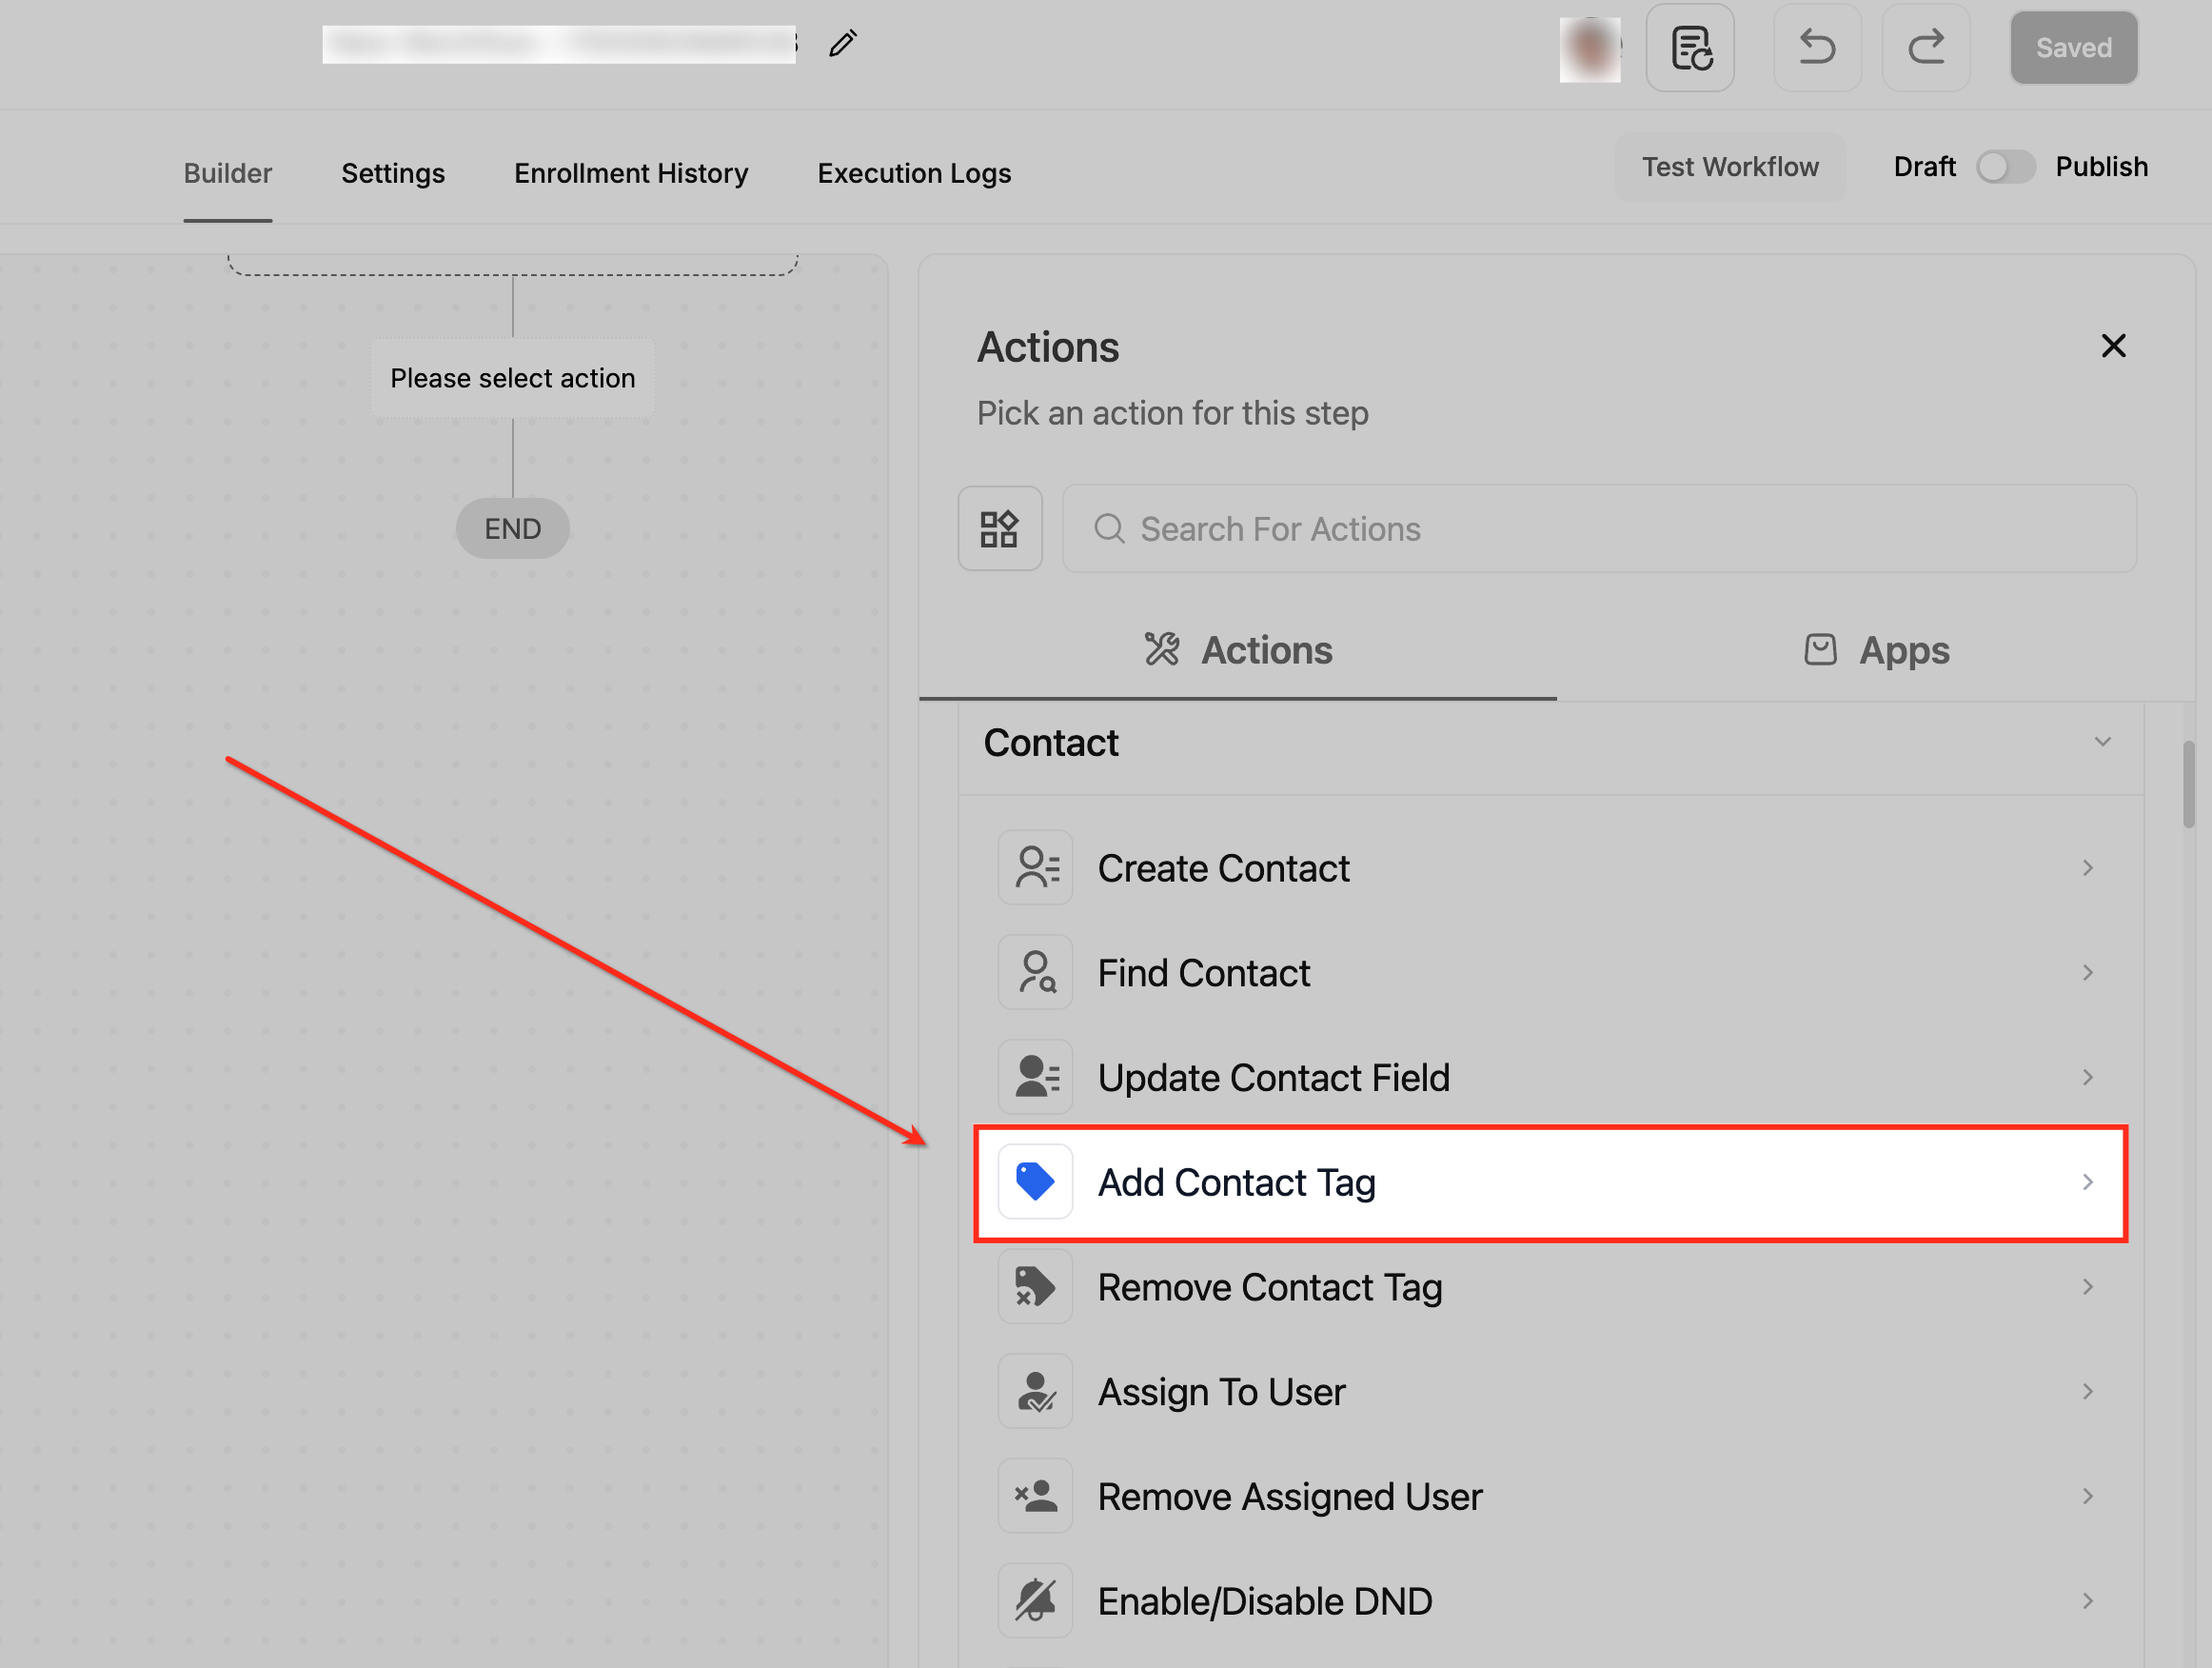Click the actions list scrollbar

pos(2188,784)
